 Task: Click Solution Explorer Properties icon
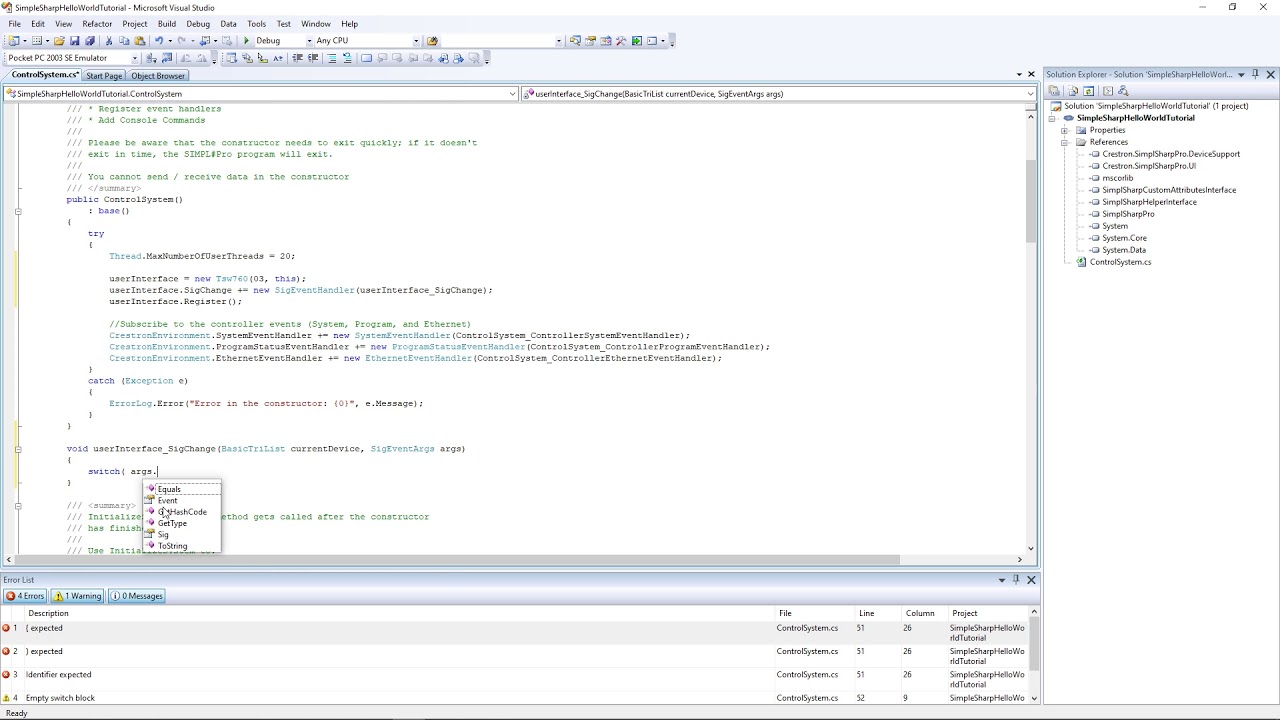coord(1054,91)
